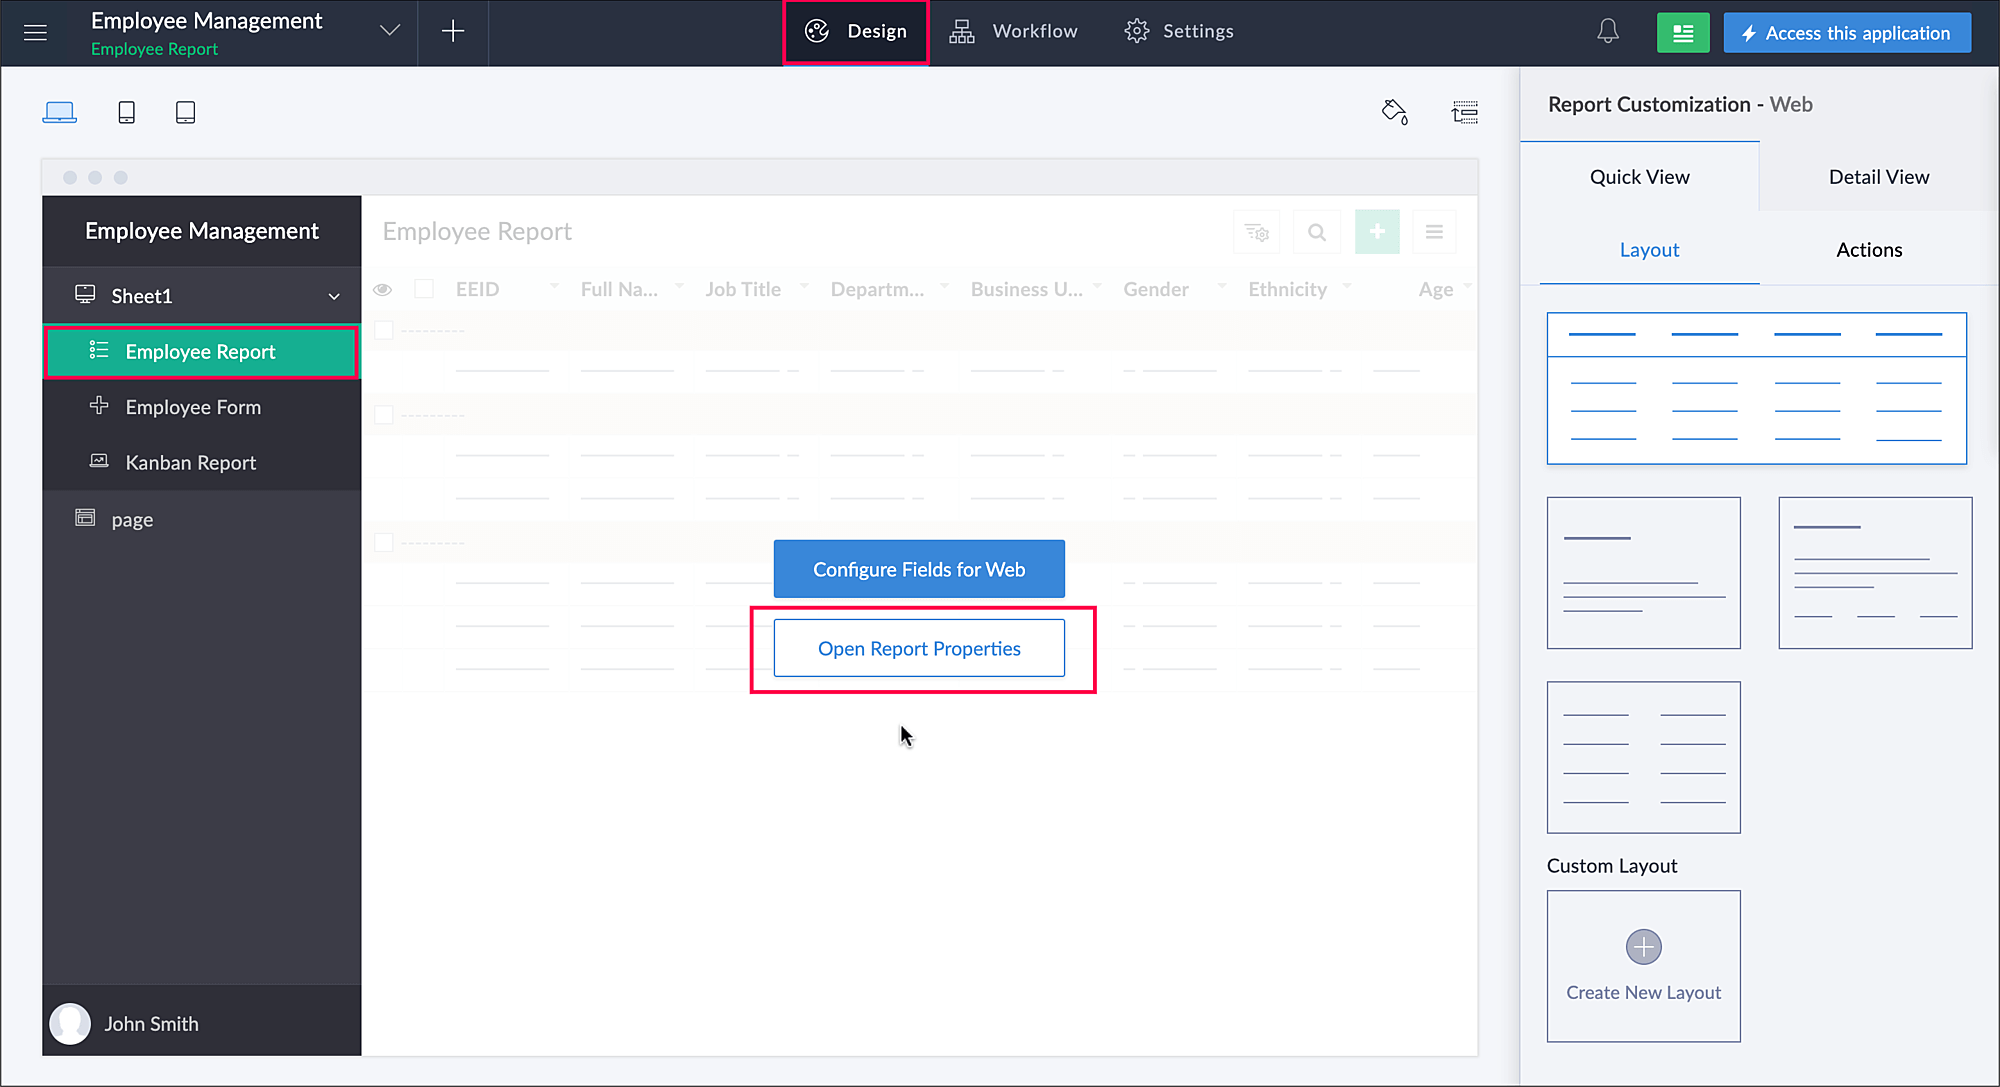Open the theme paint bucket icon

1395,112
